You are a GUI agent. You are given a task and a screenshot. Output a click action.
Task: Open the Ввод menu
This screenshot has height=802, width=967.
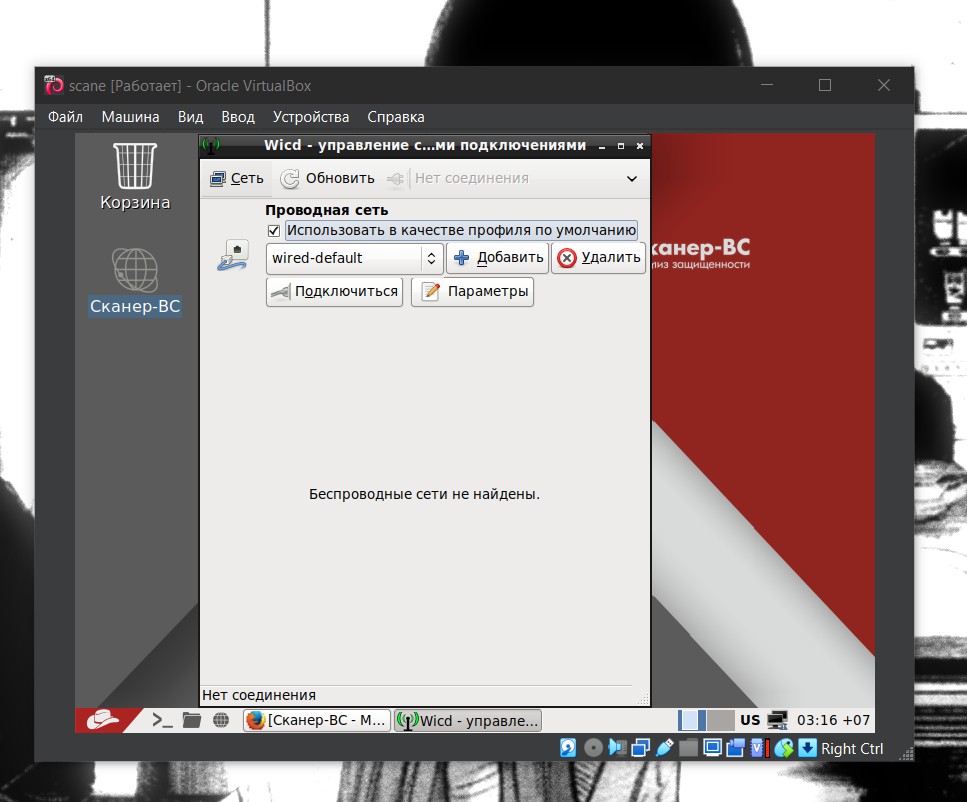coord(238,117)
